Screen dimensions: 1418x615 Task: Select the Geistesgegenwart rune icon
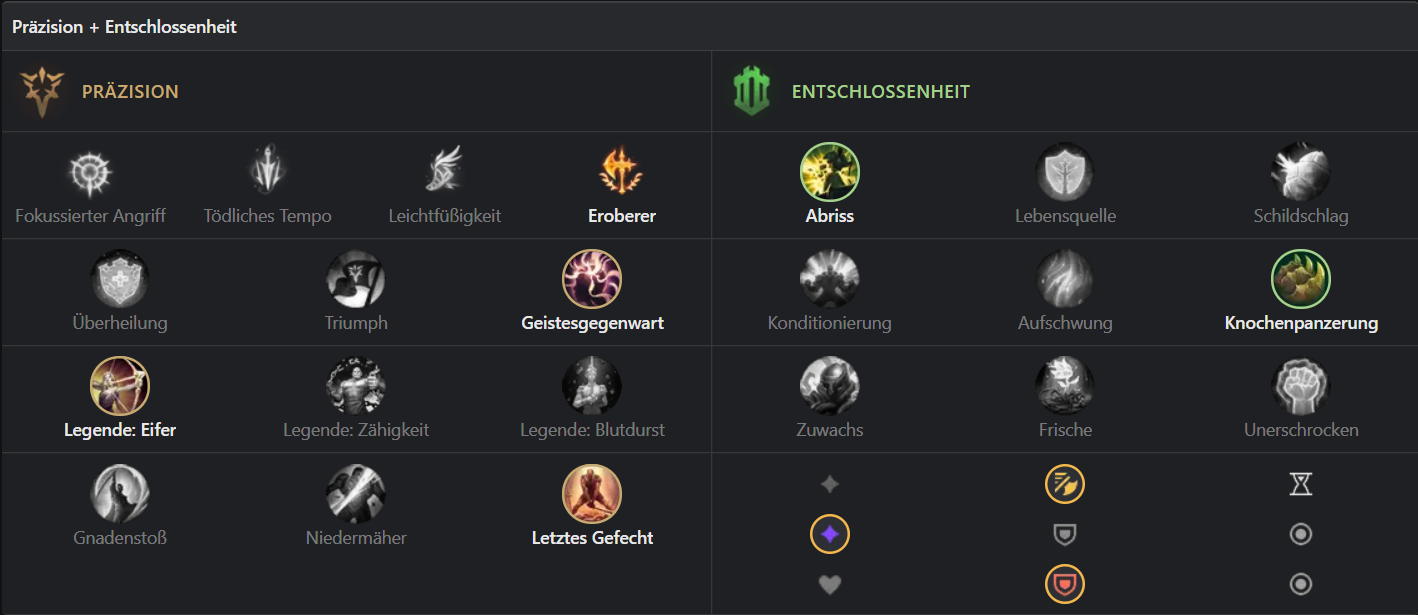592,279
